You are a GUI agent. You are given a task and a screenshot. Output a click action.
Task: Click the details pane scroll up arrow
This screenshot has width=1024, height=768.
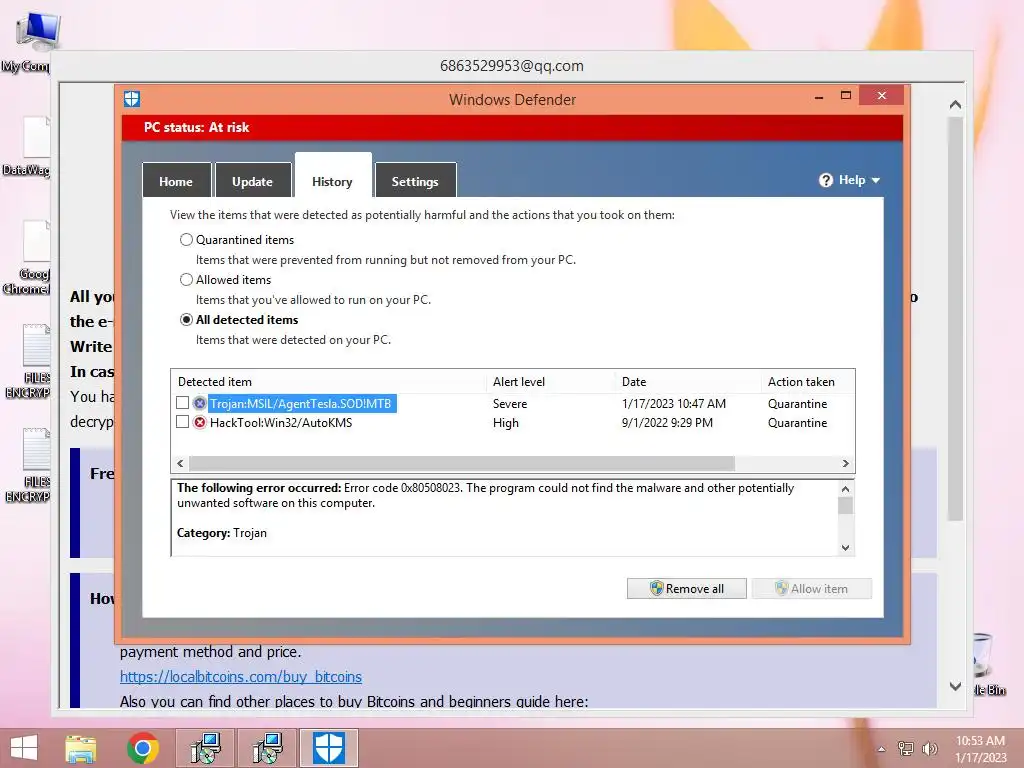pos(845,488)
